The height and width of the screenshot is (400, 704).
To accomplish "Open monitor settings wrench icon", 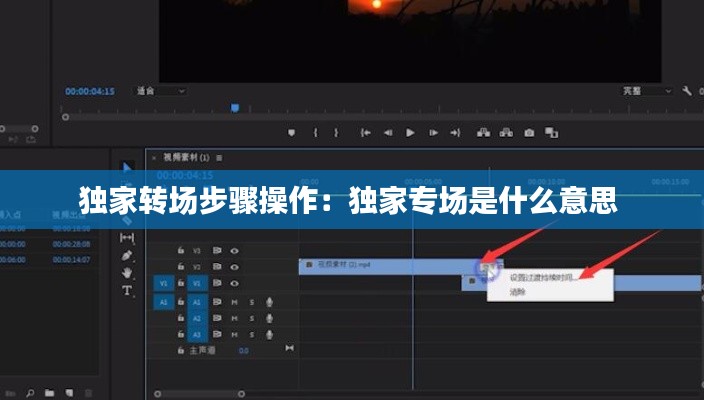I will tap(687, 91).
